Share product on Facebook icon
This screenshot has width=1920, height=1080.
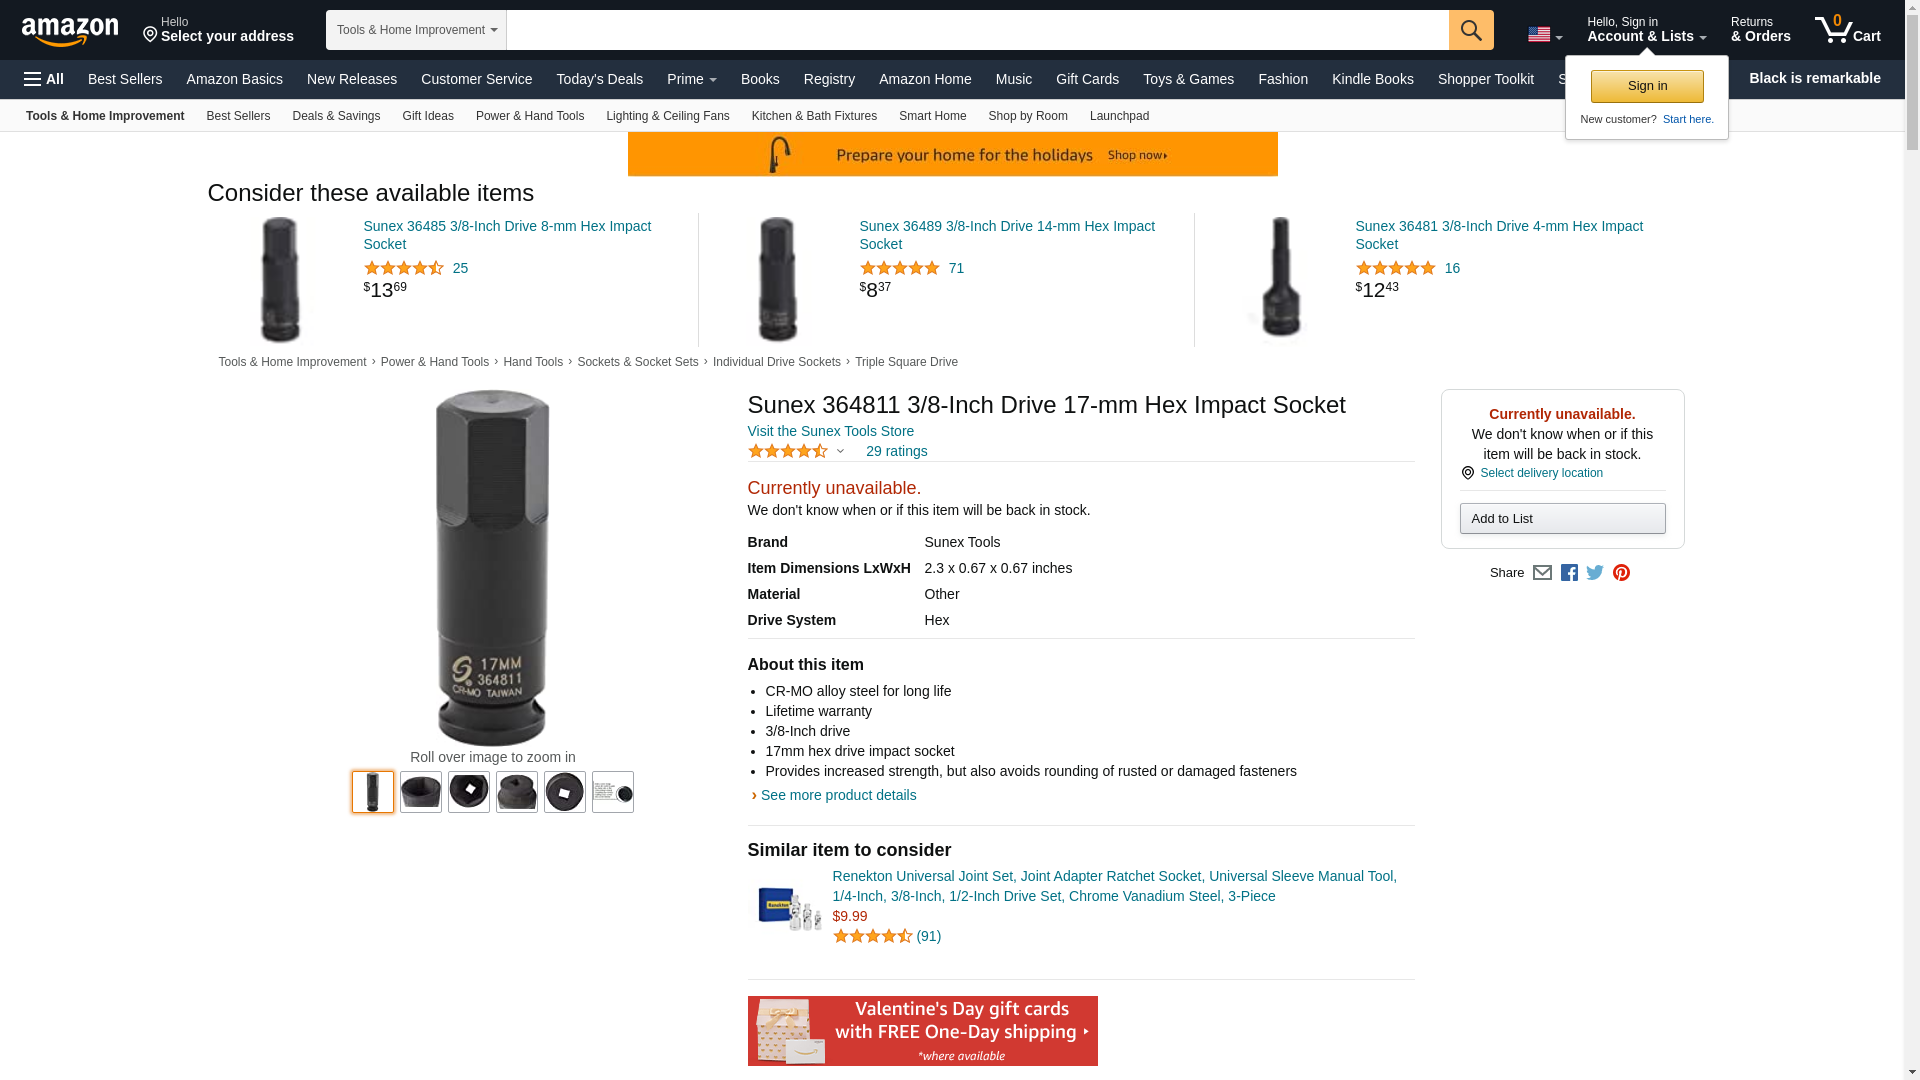1569,573
